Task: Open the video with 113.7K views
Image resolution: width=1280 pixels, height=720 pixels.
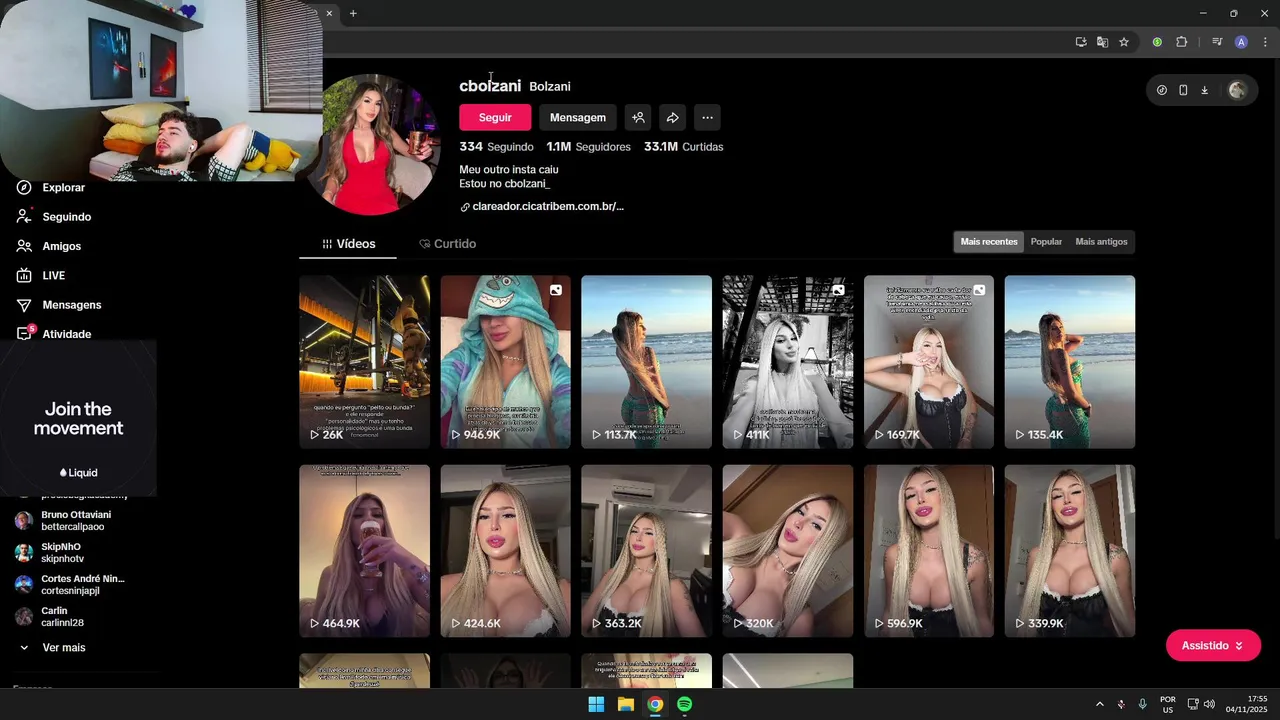Action: click(x=646, y=362)
